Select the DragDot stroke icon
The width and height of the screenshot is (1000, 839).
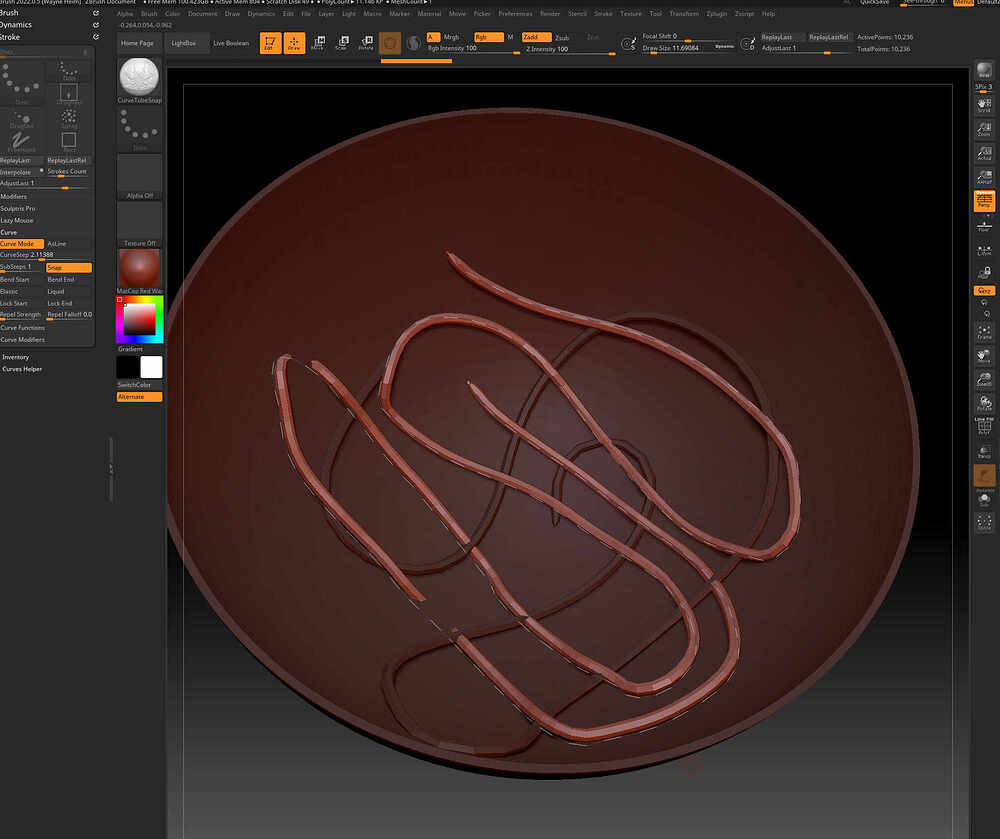tap(21, 120)
